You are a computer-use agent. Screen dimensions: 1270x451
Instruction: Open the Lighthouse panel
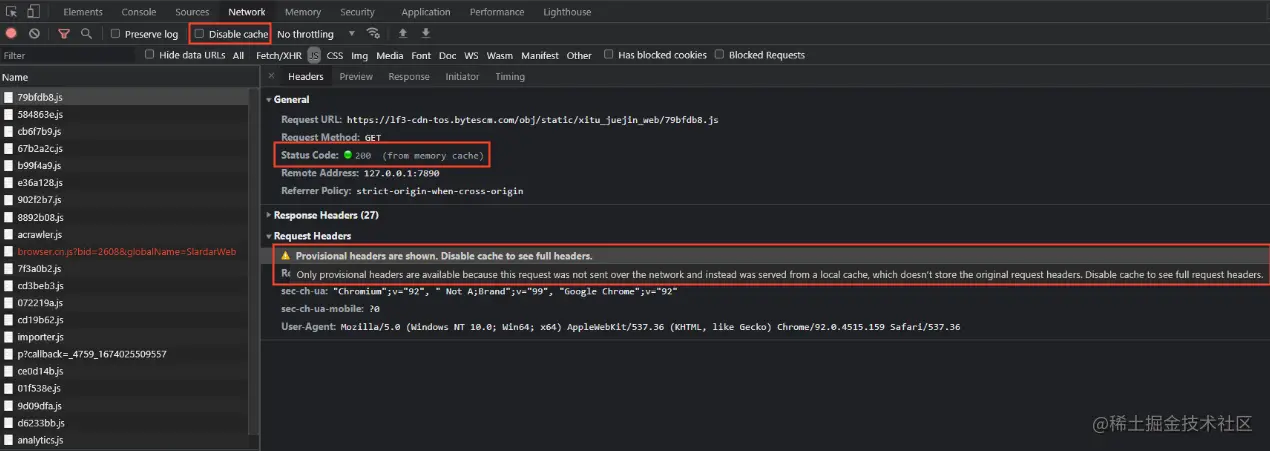click(567, 12)
